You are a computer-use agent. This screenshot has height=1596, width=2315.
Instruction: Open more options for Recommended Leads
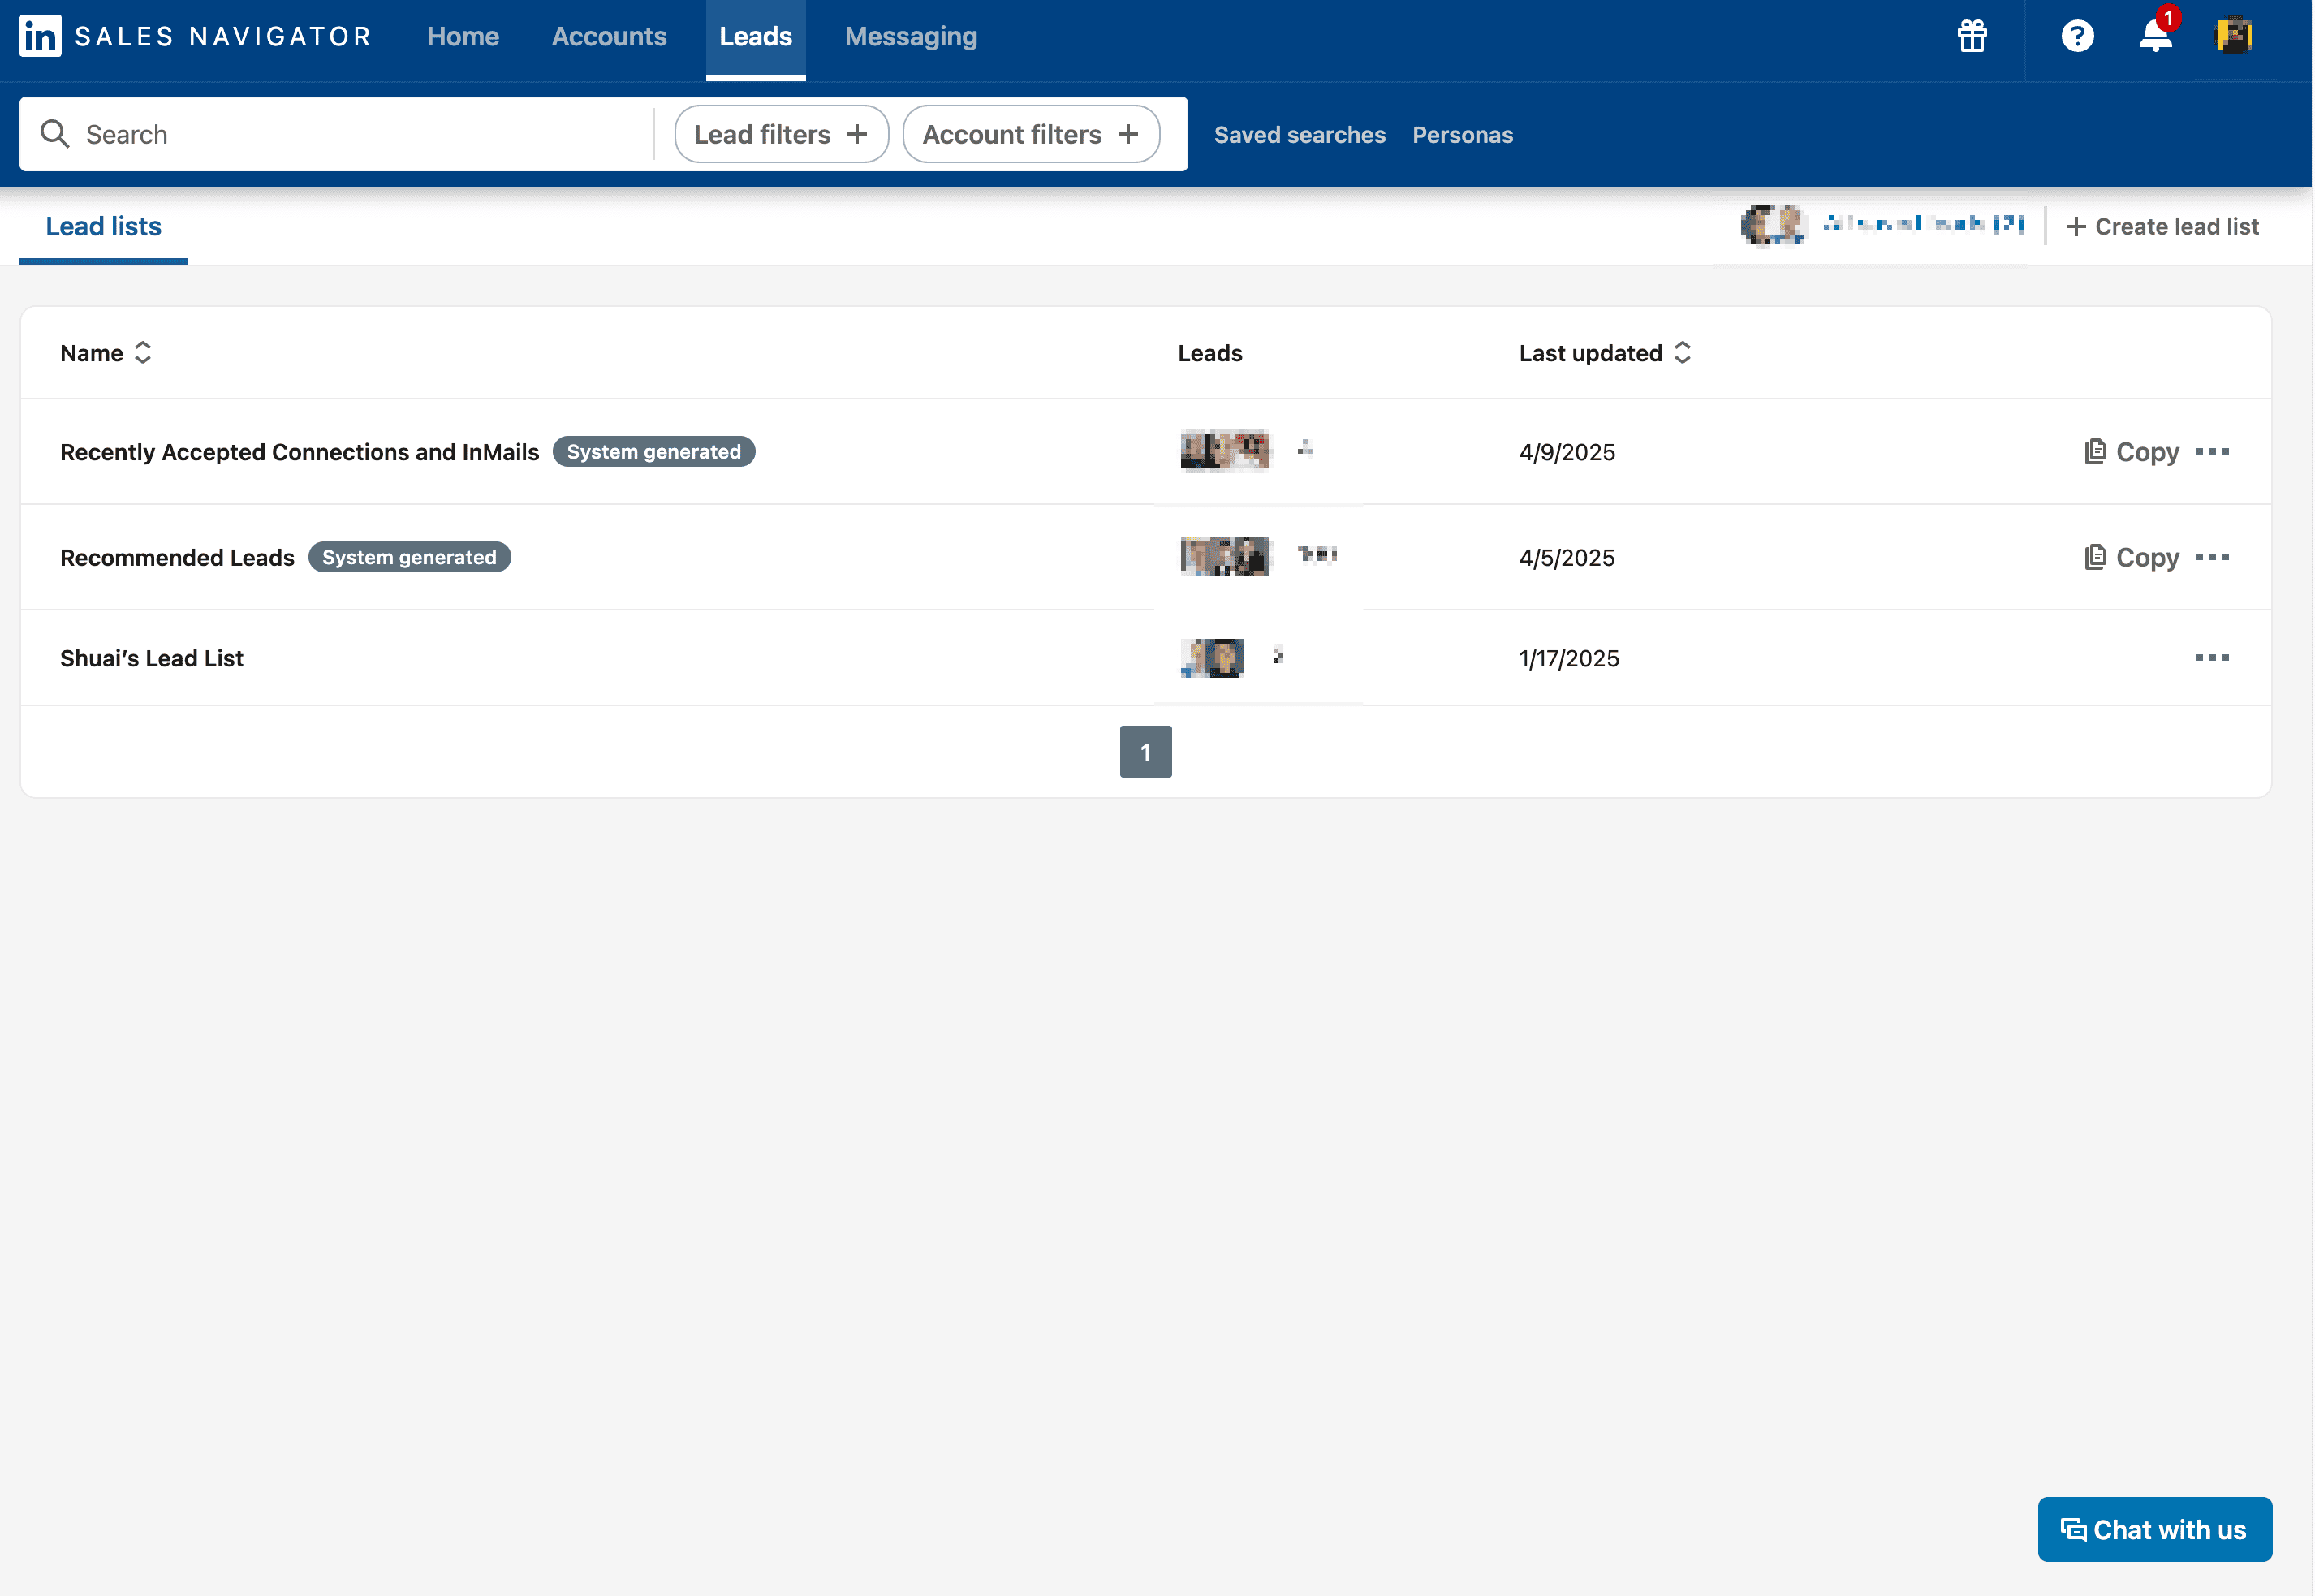pos(2212,557)
